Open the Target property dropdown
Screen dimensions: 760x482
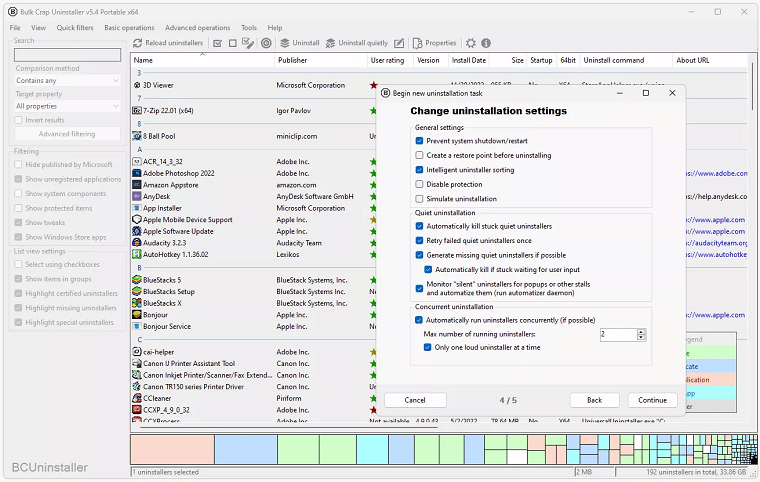[x=67, y=106]
